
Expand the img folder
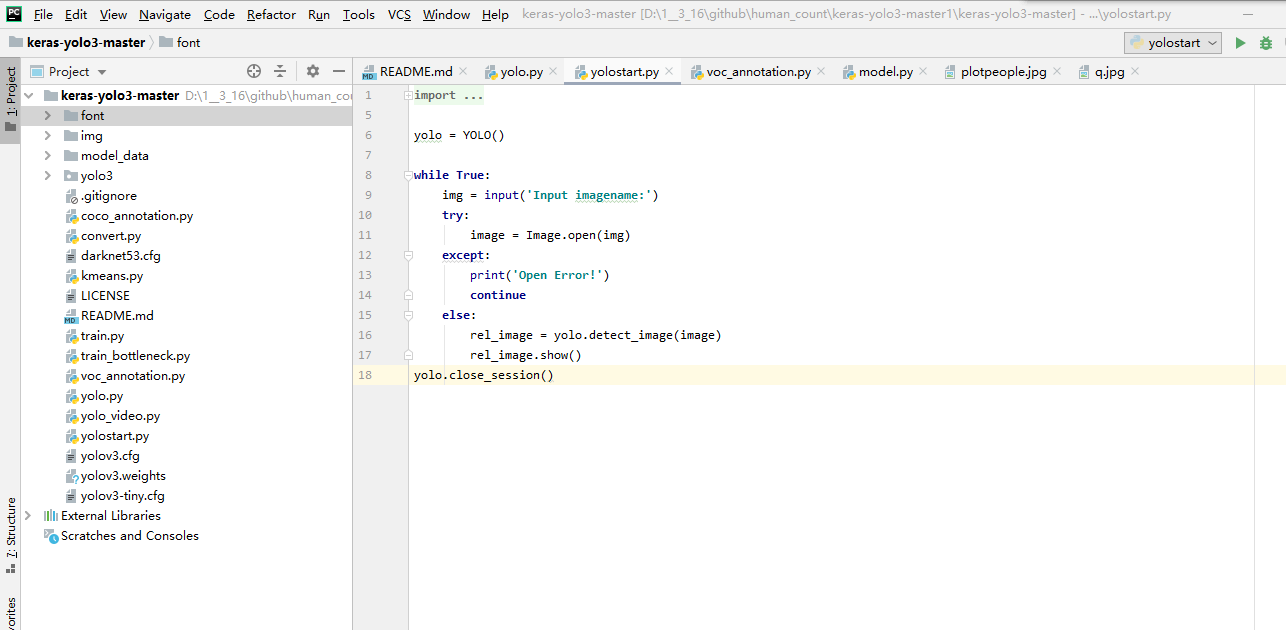pos(47,136)
